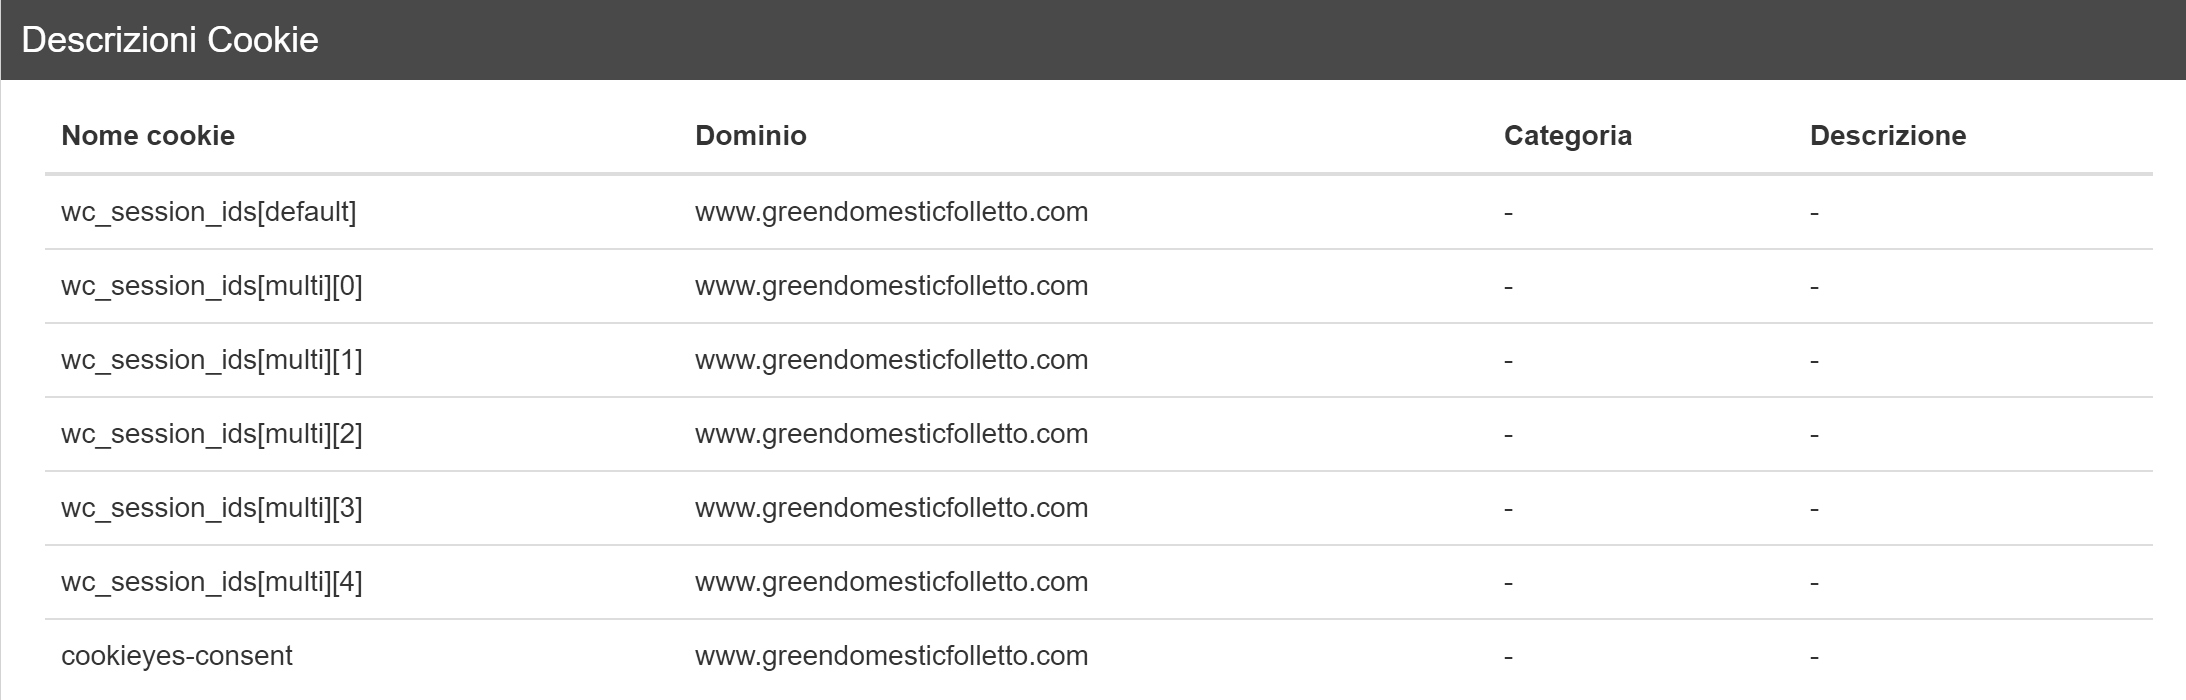Click the Descrizione column header

coord(1888,136)
